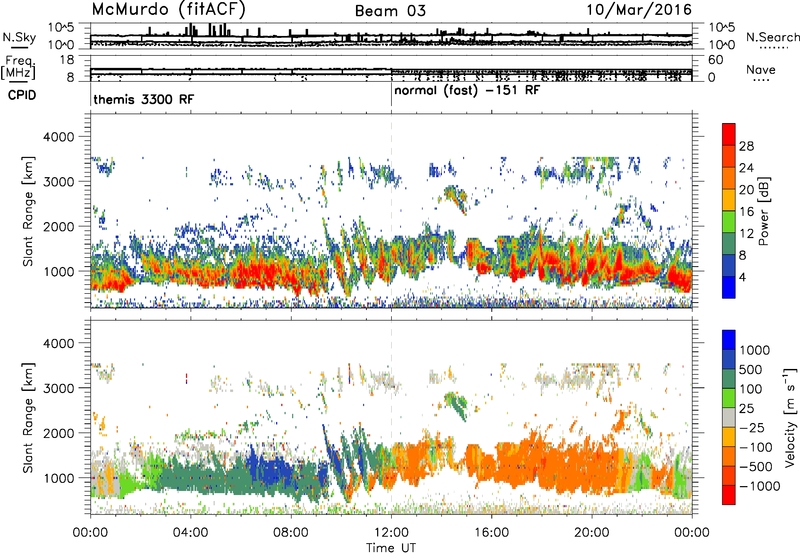Click the isolated echo near 14:30 at 2700 km in power panel

pyautogui.click(x=455, y=198)
